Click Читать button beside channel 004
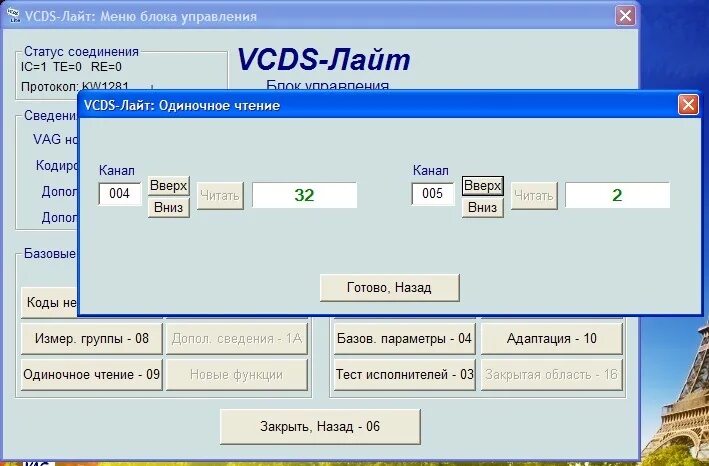The height and width of the screenshot is (466, 709). (220, 195)
